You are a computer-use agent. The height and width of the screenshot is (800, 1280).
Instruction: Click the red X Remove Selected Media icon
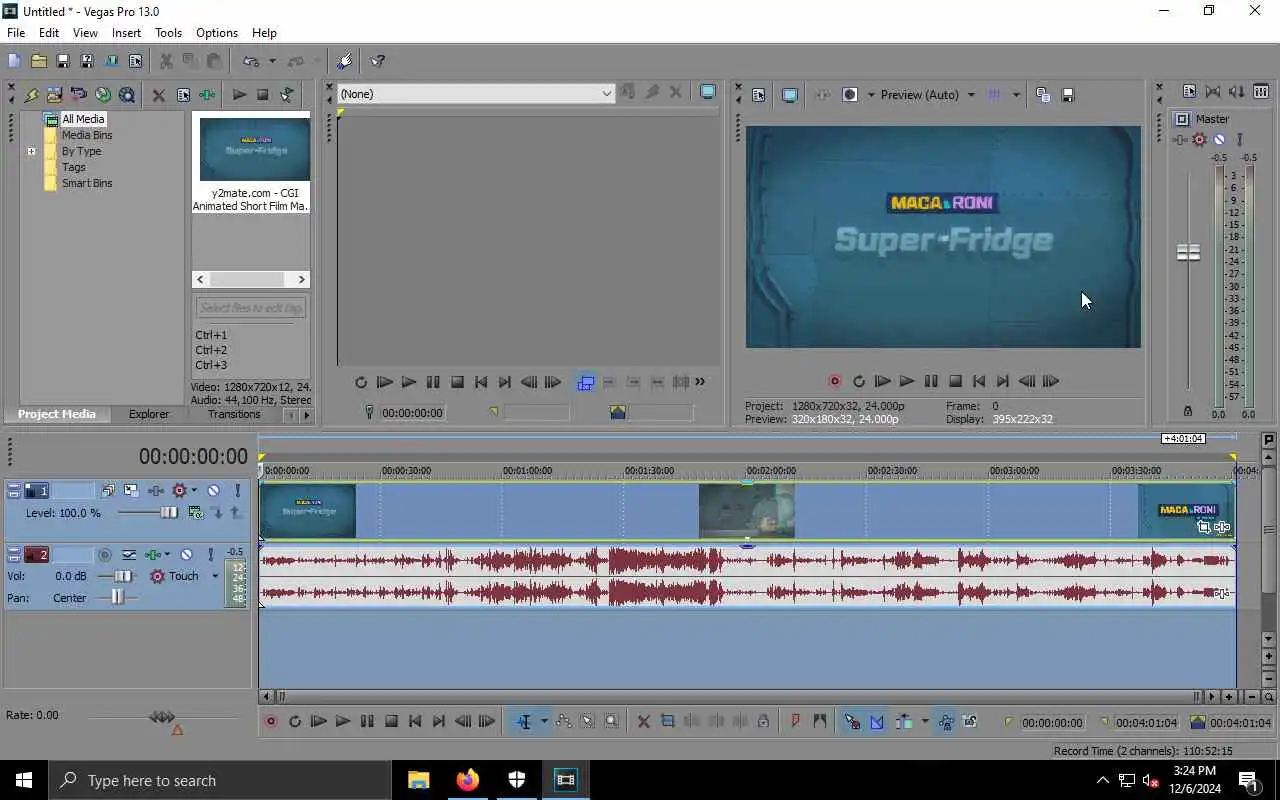tap(158, 95)
